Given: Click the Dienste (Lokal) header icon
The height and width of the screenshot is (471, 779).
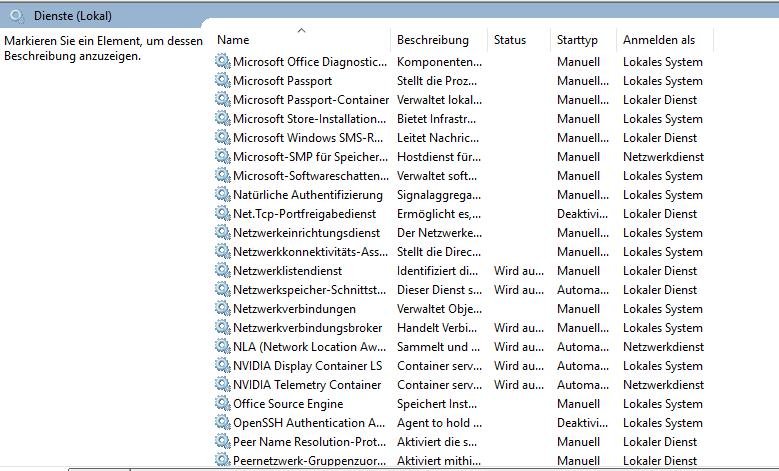Looking at the screenshot, I should (16, 16).
